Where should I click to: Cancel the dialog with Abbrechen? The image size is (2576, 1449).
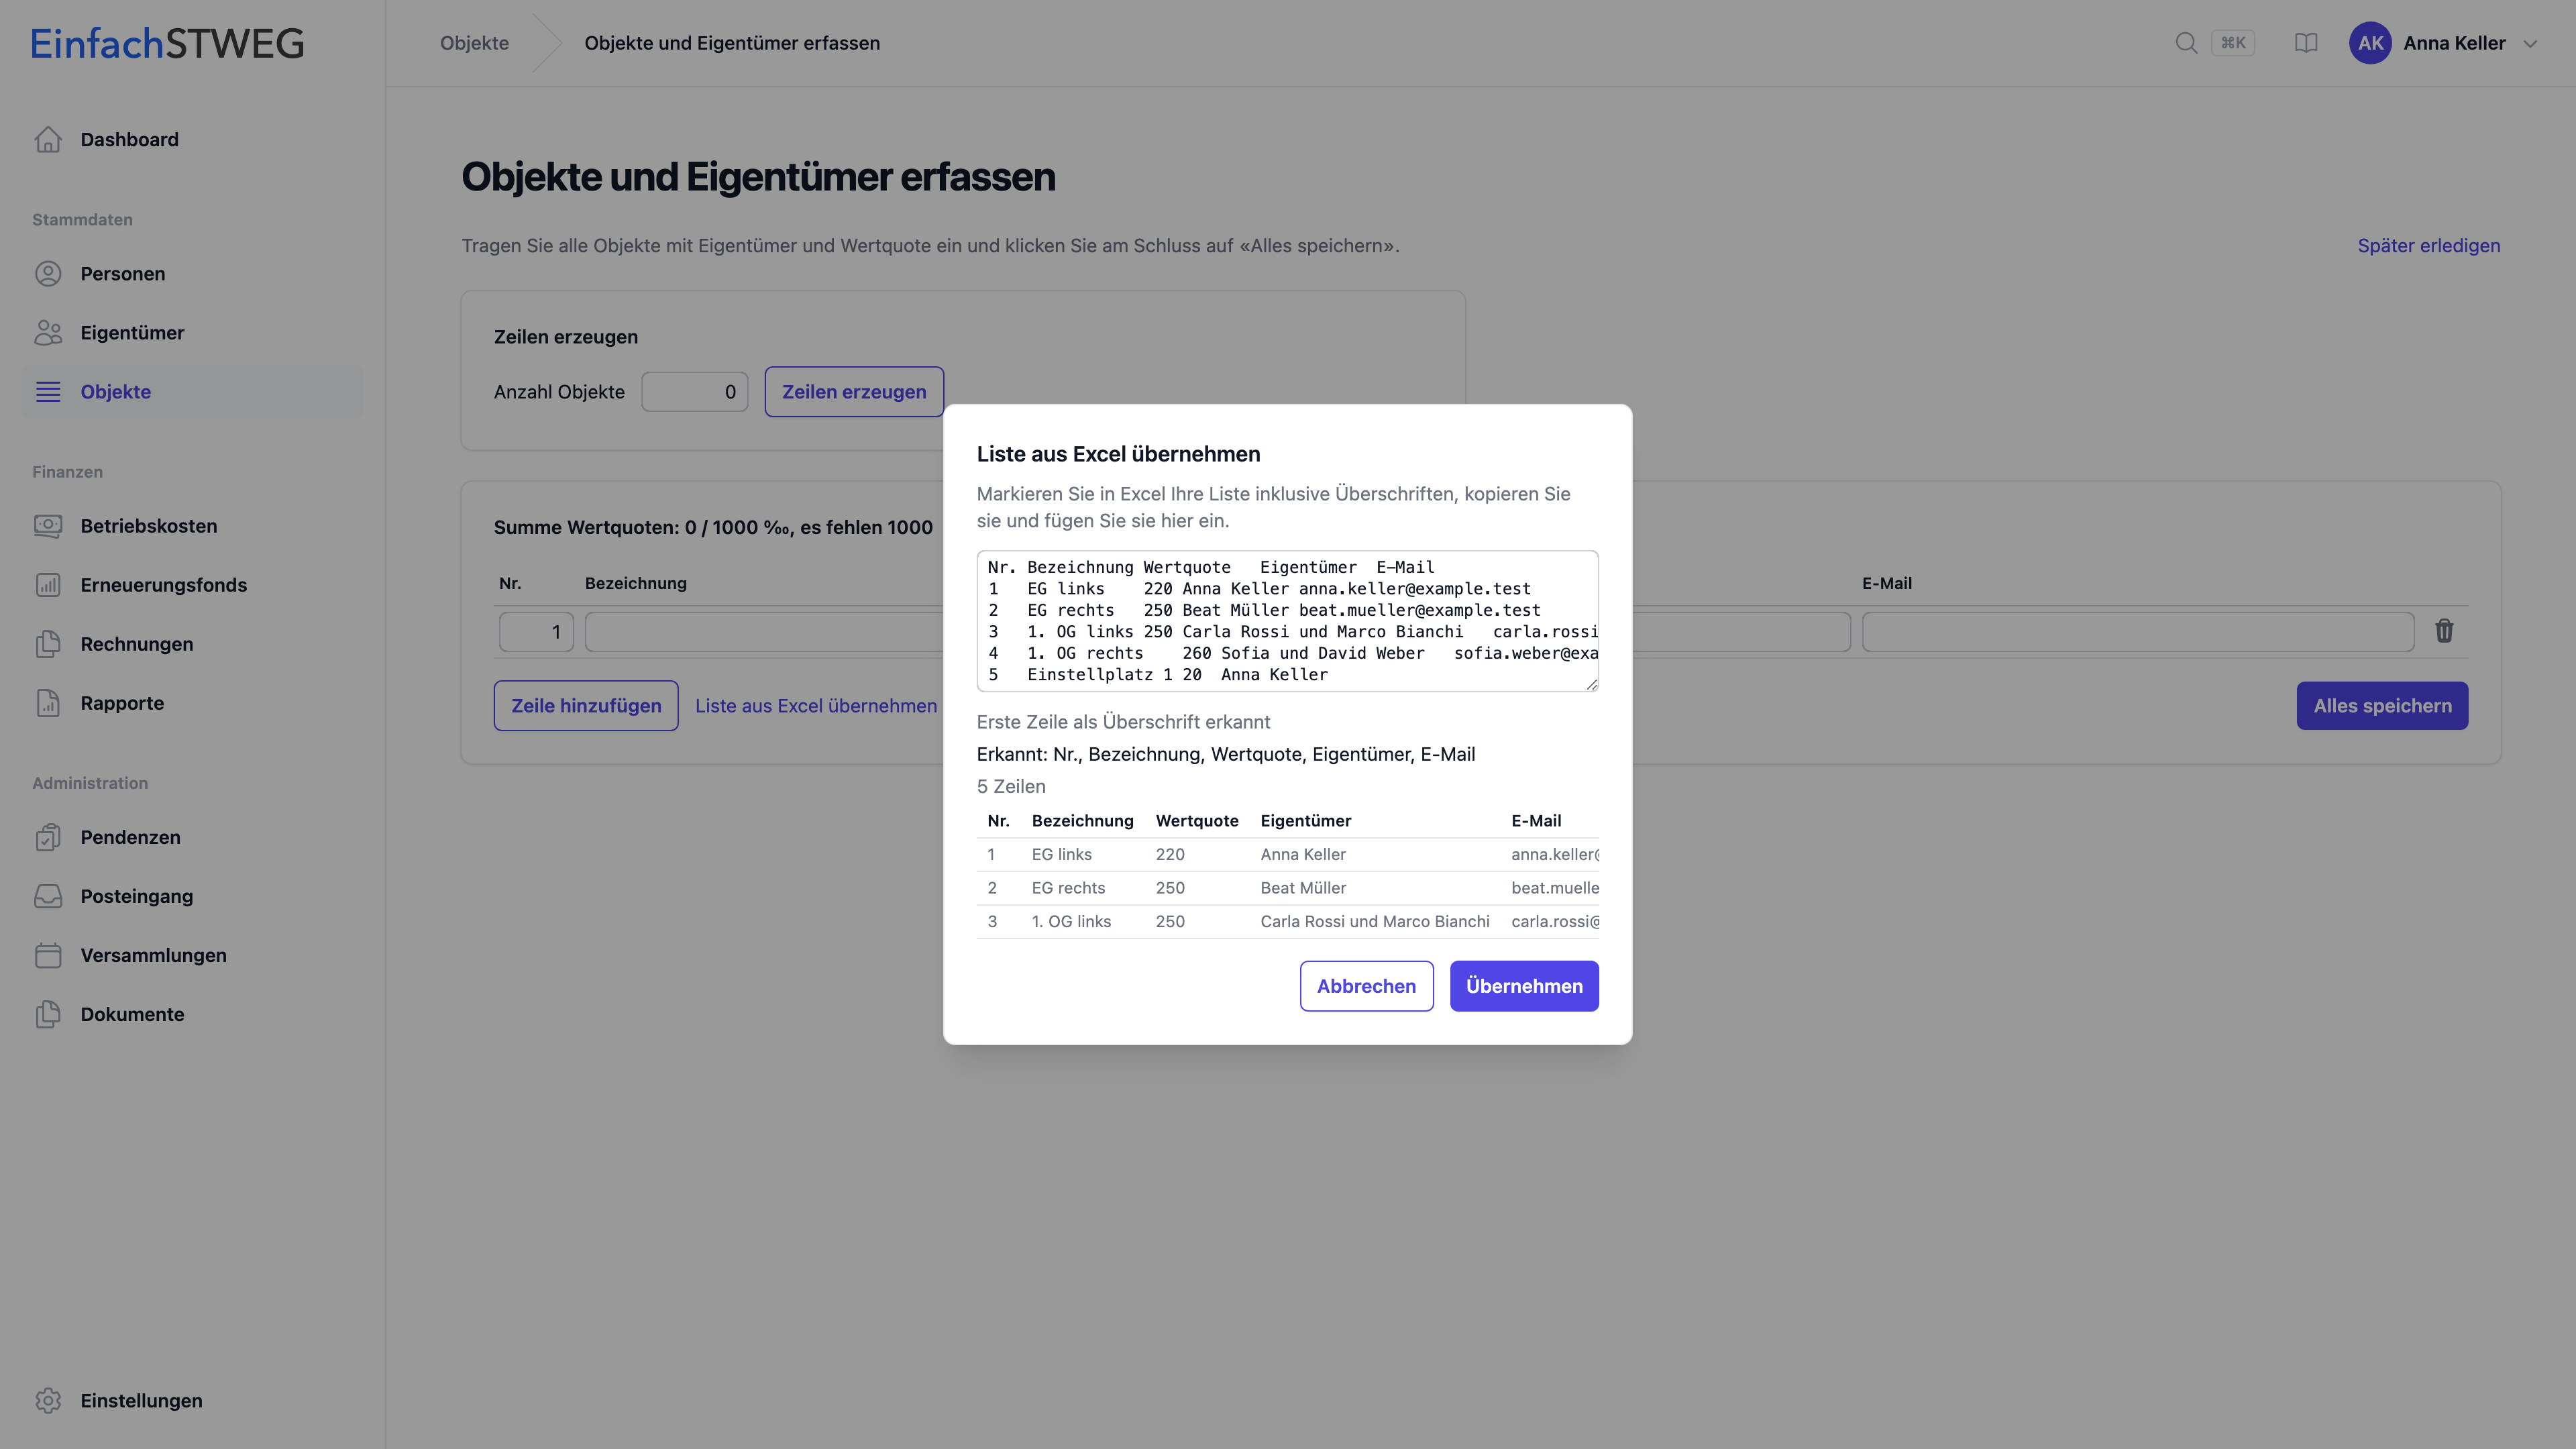(x=1366, y=986)
